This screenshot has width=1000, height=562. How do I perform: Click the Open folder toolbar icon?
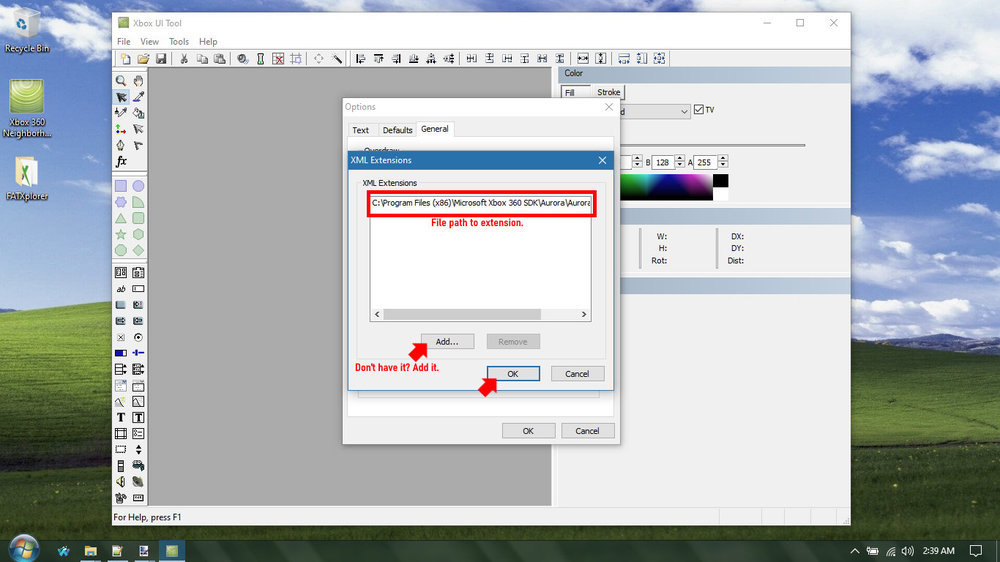click(143, 59)
